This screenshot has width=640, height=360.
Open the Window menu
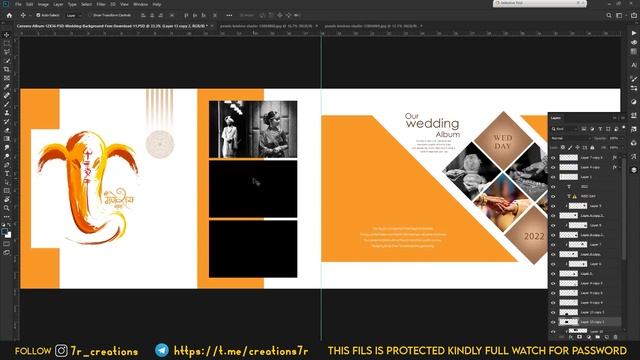tap(140, 4)
